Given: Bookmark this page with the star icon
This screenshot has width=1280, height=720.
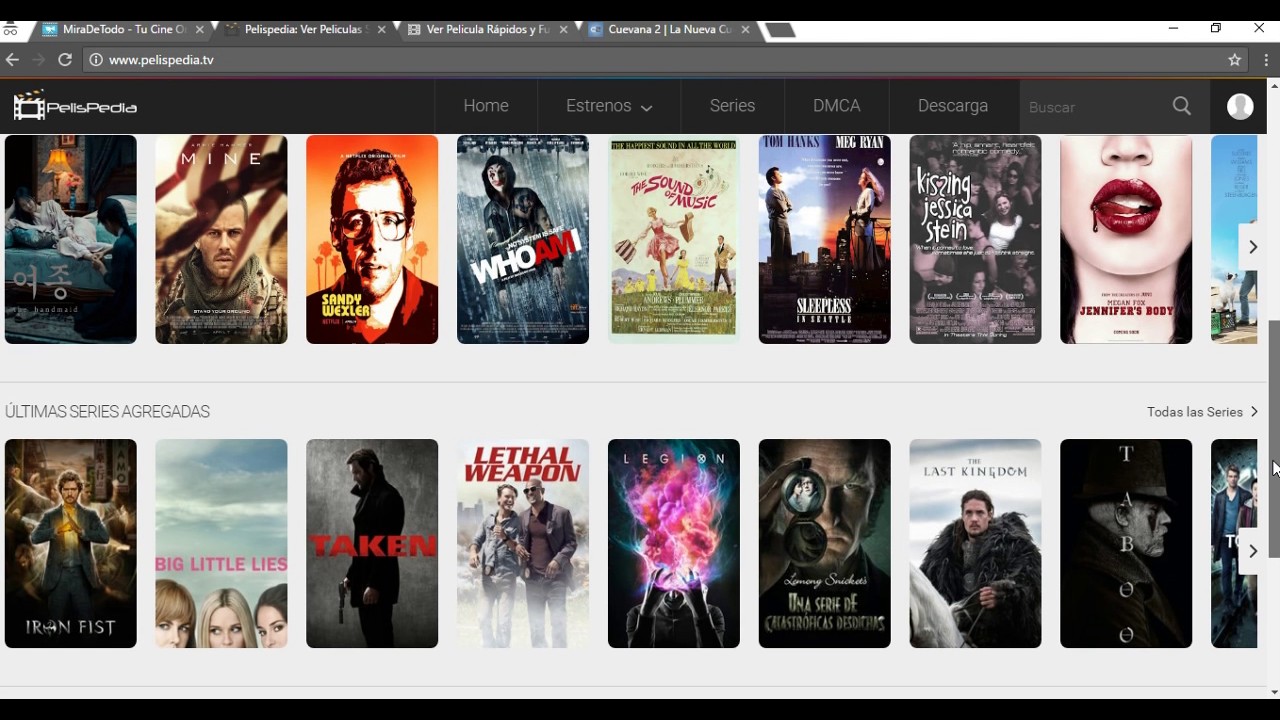Looking at the screenshot, I should pyautogui.click(x=1235, y=60).
